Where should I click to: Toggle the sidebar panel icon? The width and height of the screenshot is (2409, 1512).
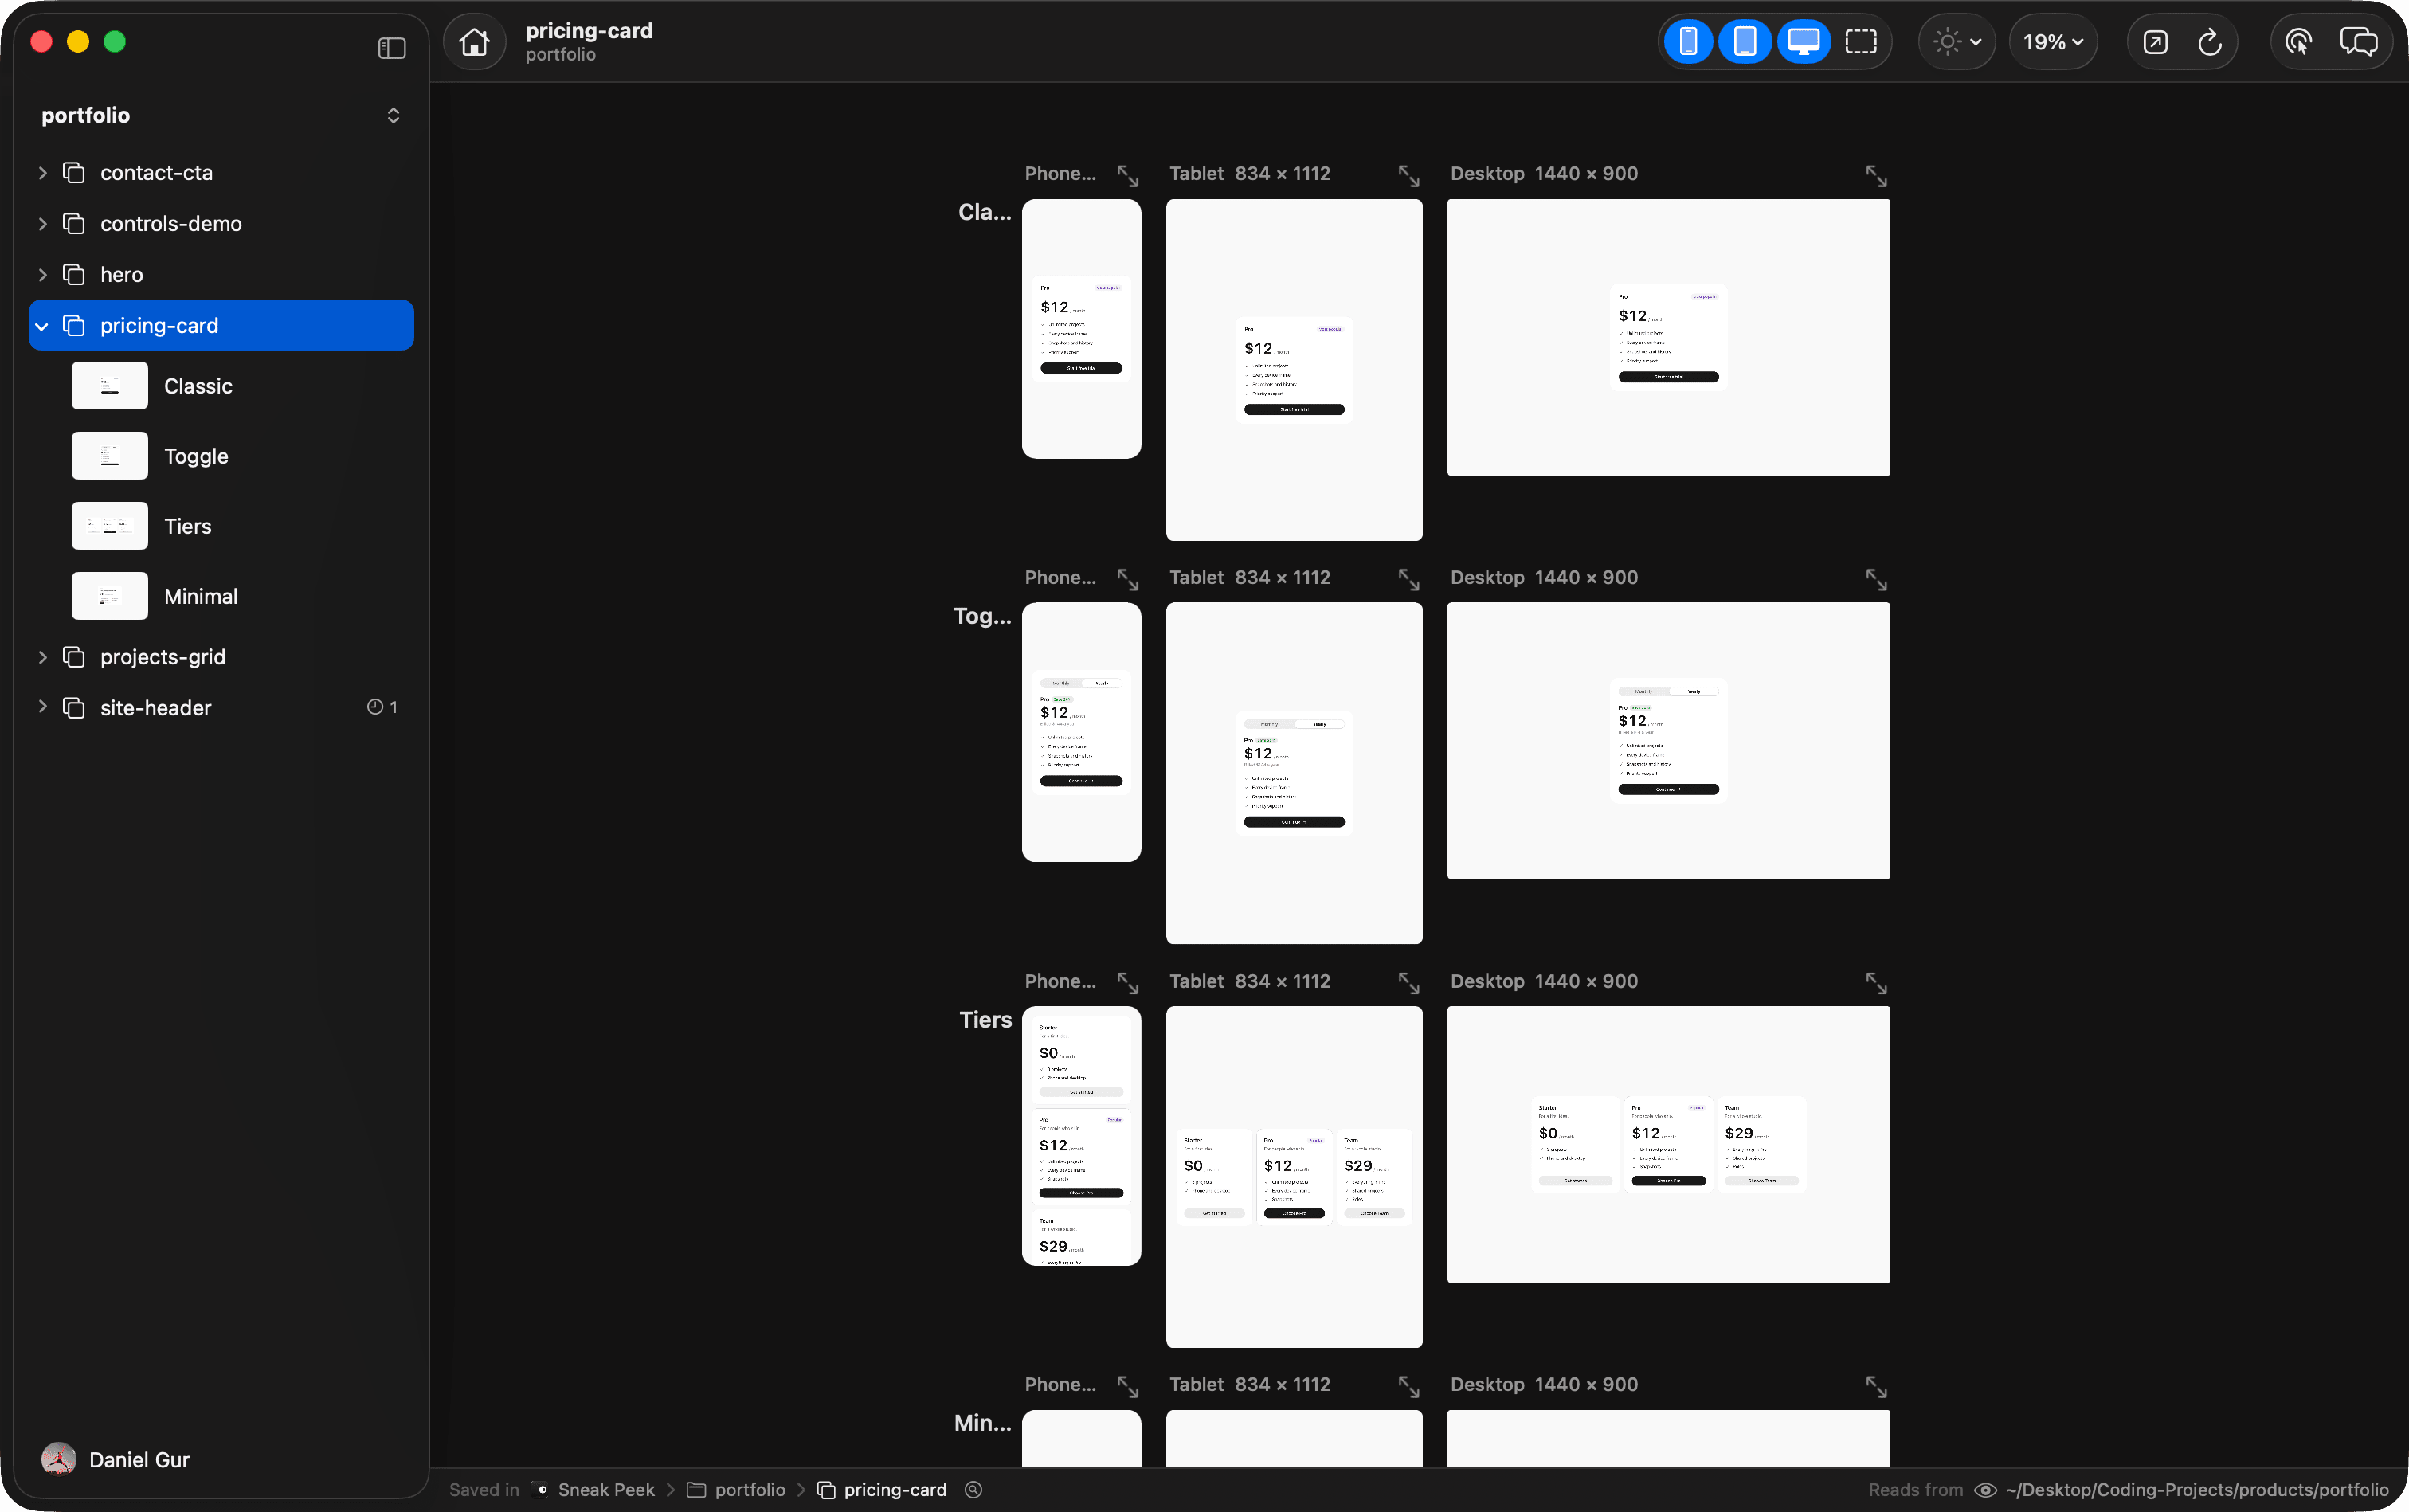[392, 48]
